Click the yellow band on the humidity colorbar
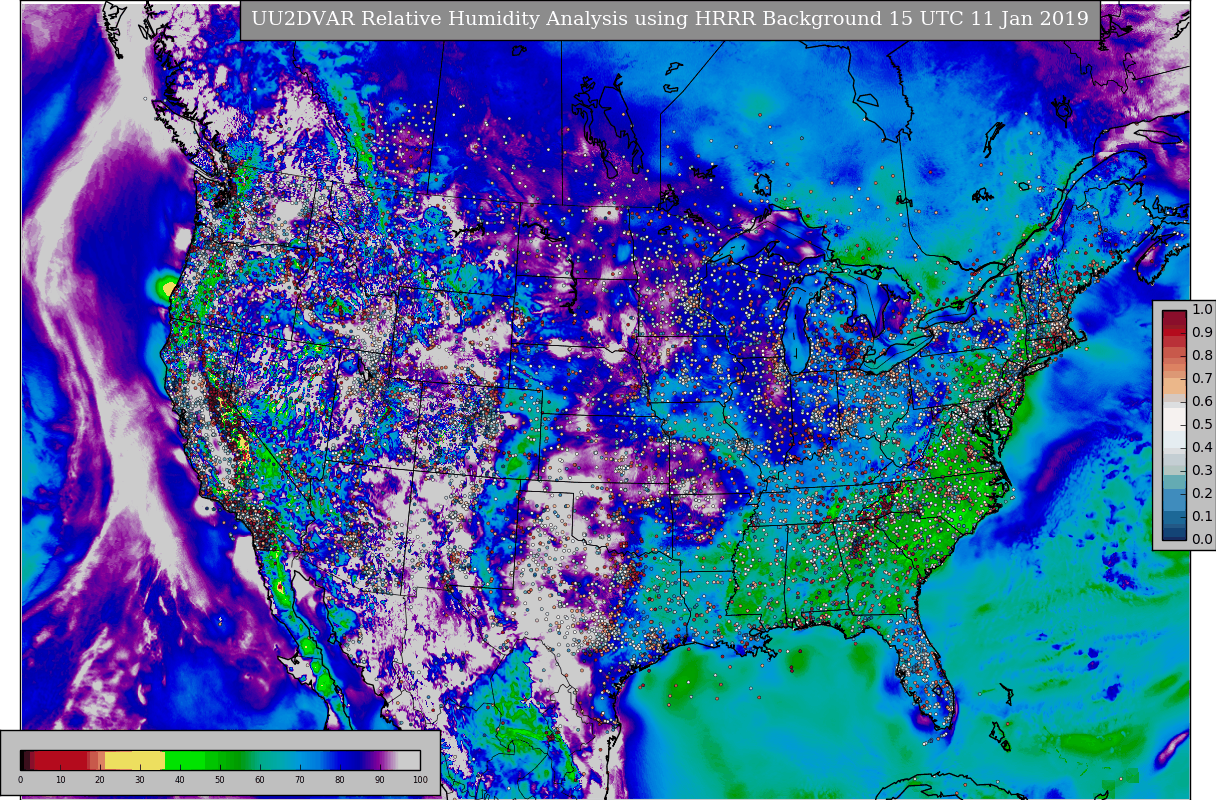Viewport: 1216px width, 800px height. [x=135, y=760]
